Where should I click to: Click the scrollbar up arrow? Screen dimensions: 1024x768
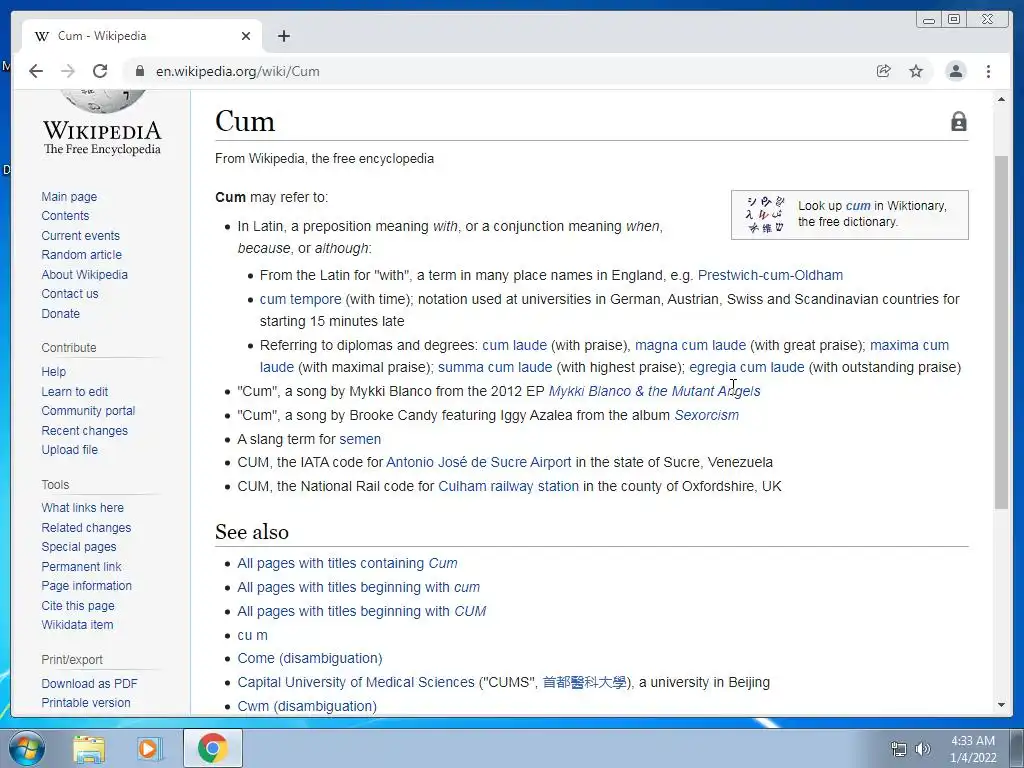(x=1001, y=99)
